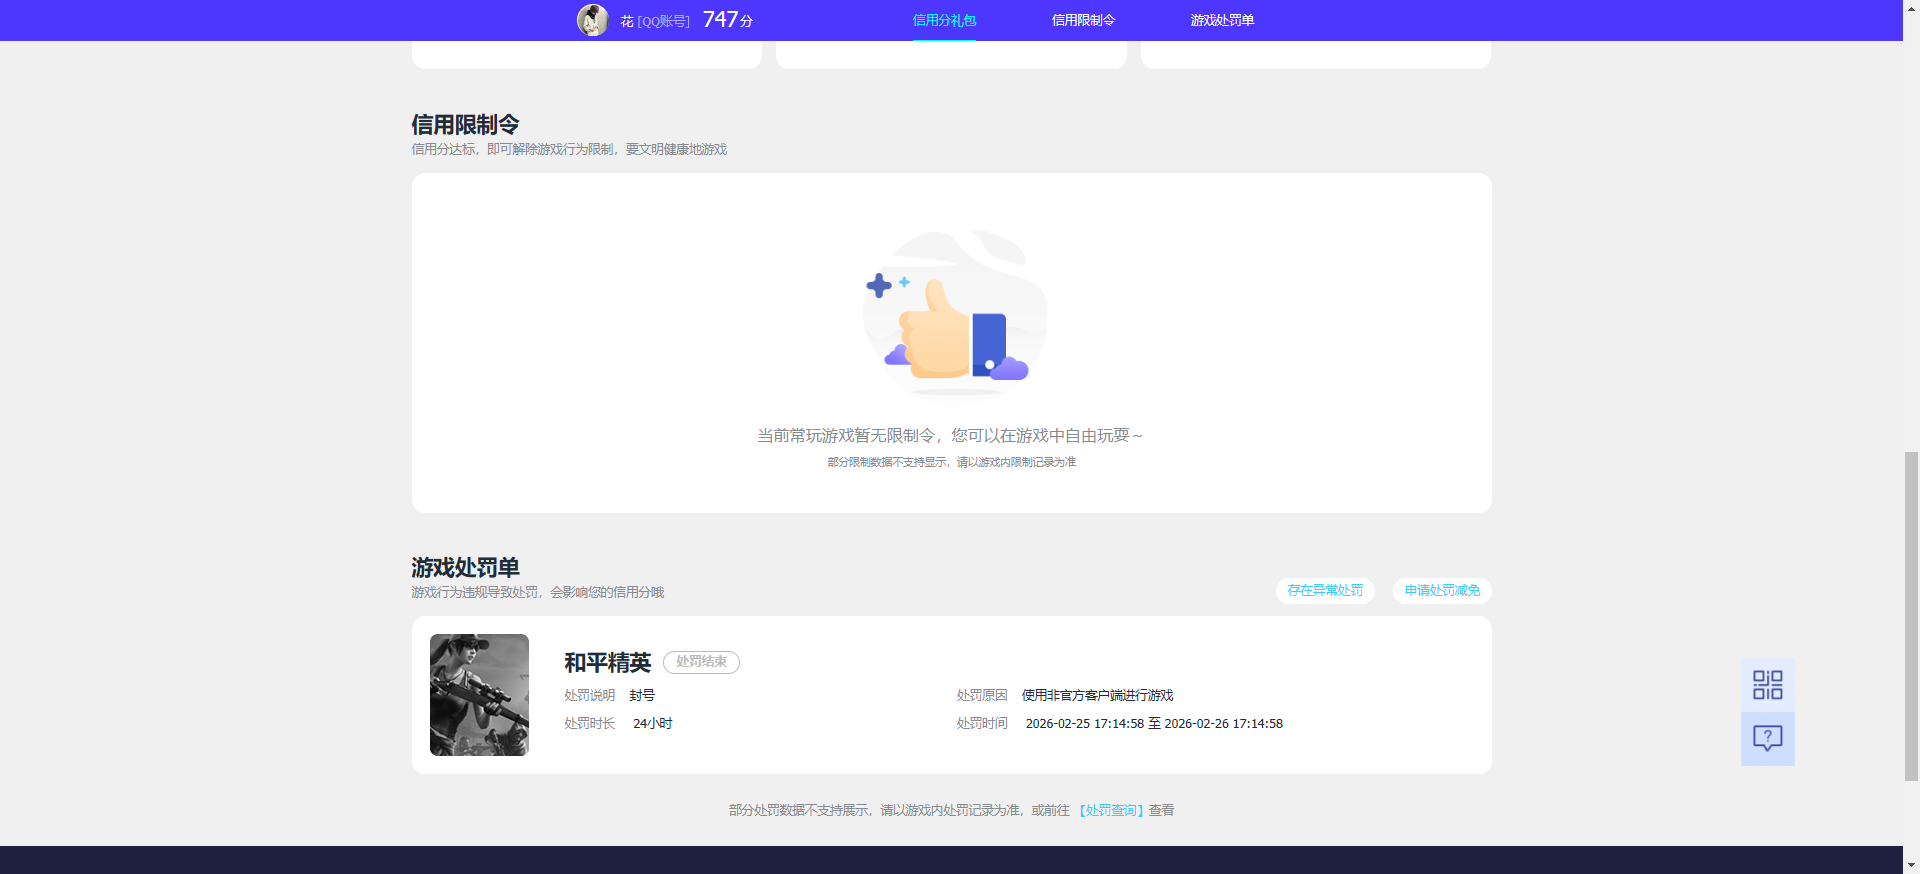Click the 存在异常处罚 button
Viewport: 1920px width, 874px height.
pos(1325,591)
